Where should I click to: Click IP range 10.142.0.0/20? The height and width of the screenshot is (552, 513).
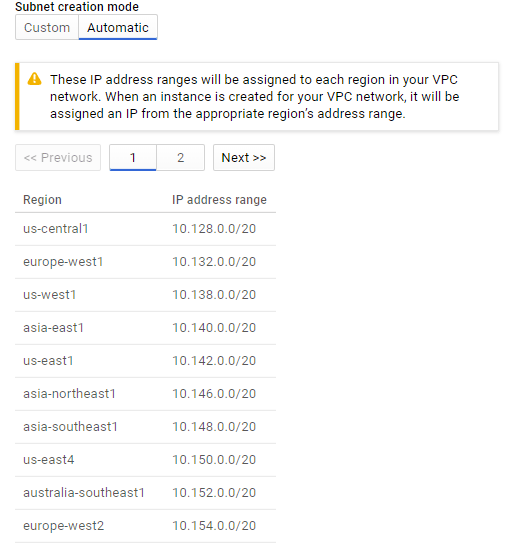pyautogui.click(x=214, y=361)
